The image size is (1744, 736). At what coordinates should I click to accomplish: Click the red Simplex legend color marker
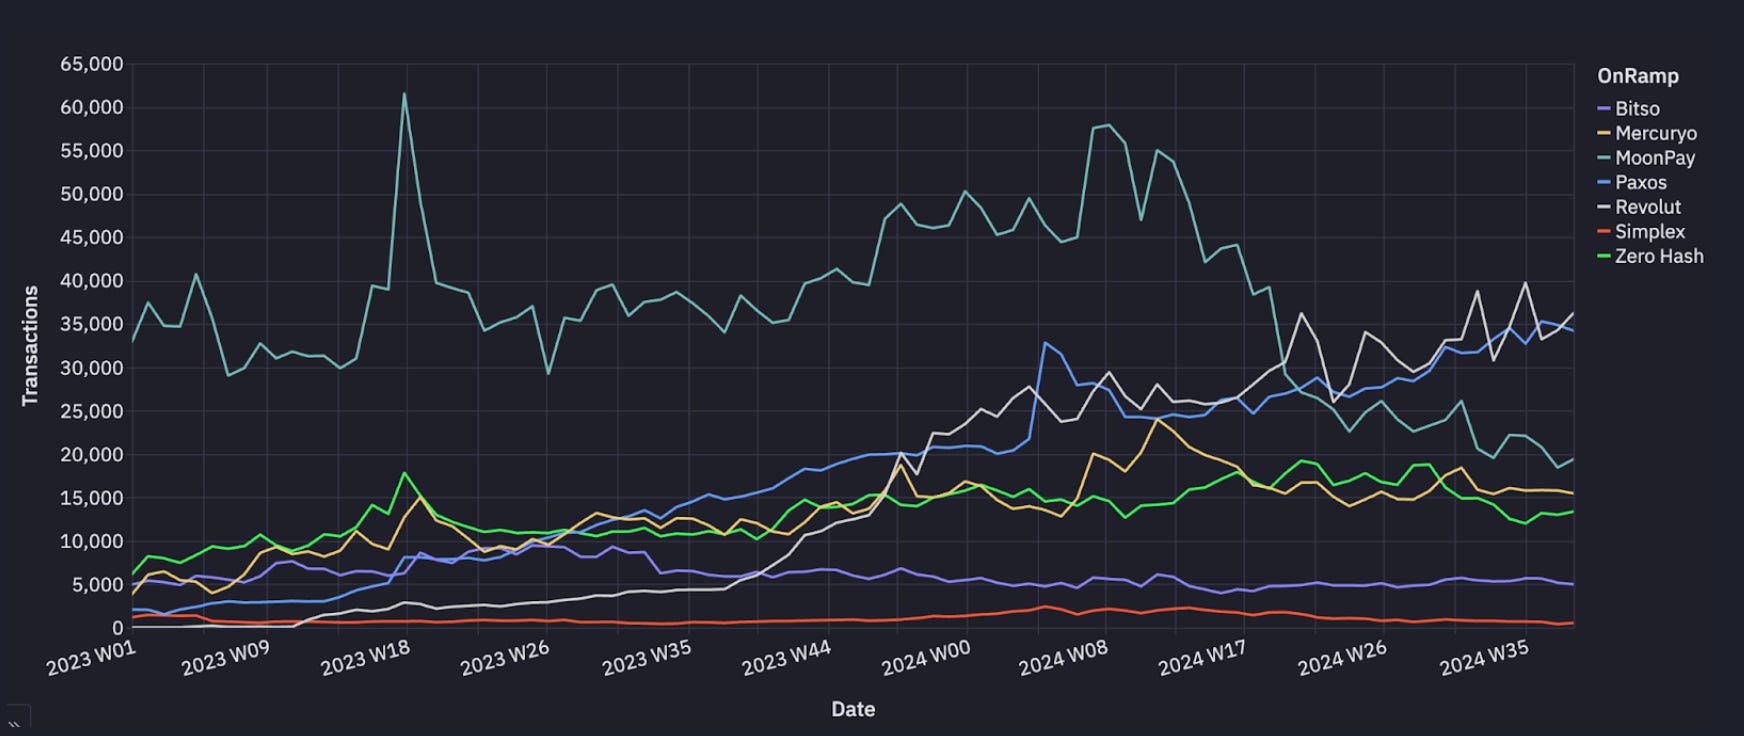(1604, 231)
